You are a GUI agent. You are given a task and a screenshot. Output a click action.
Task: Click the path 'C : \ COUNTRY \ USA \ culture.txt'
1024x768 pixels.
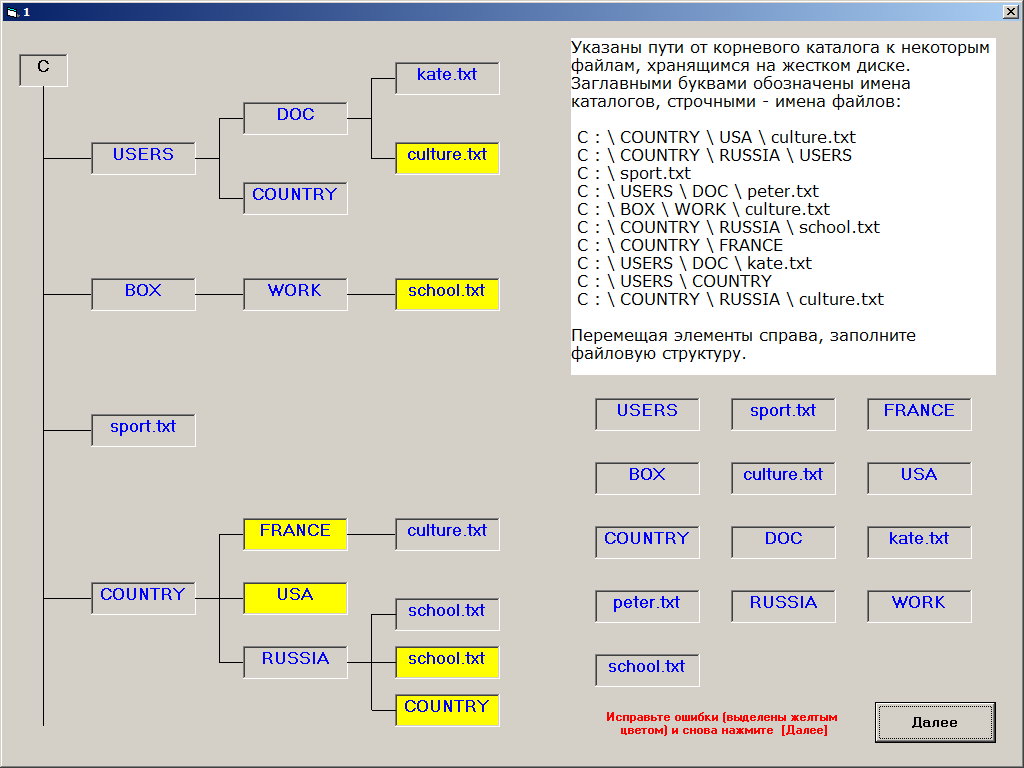(716, 137)
